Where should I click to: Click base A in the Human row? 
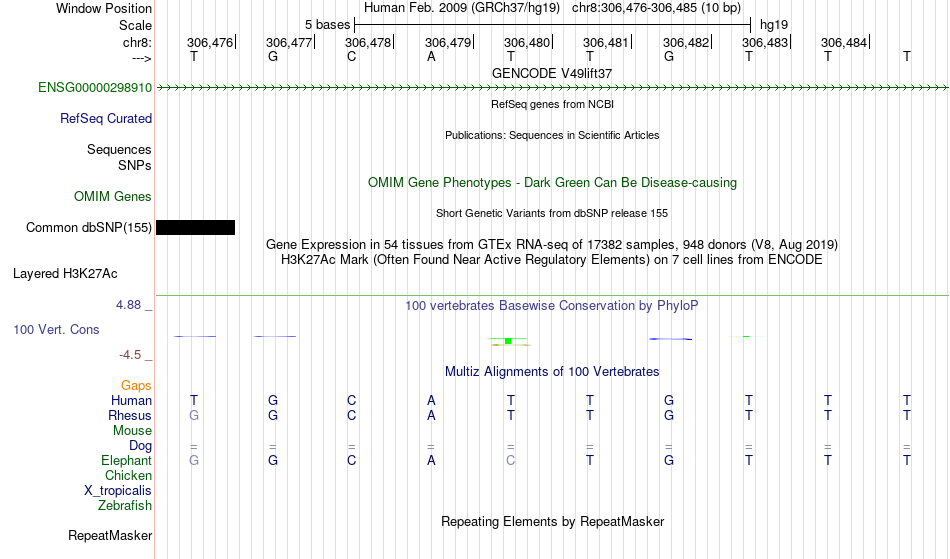[431, 400]
